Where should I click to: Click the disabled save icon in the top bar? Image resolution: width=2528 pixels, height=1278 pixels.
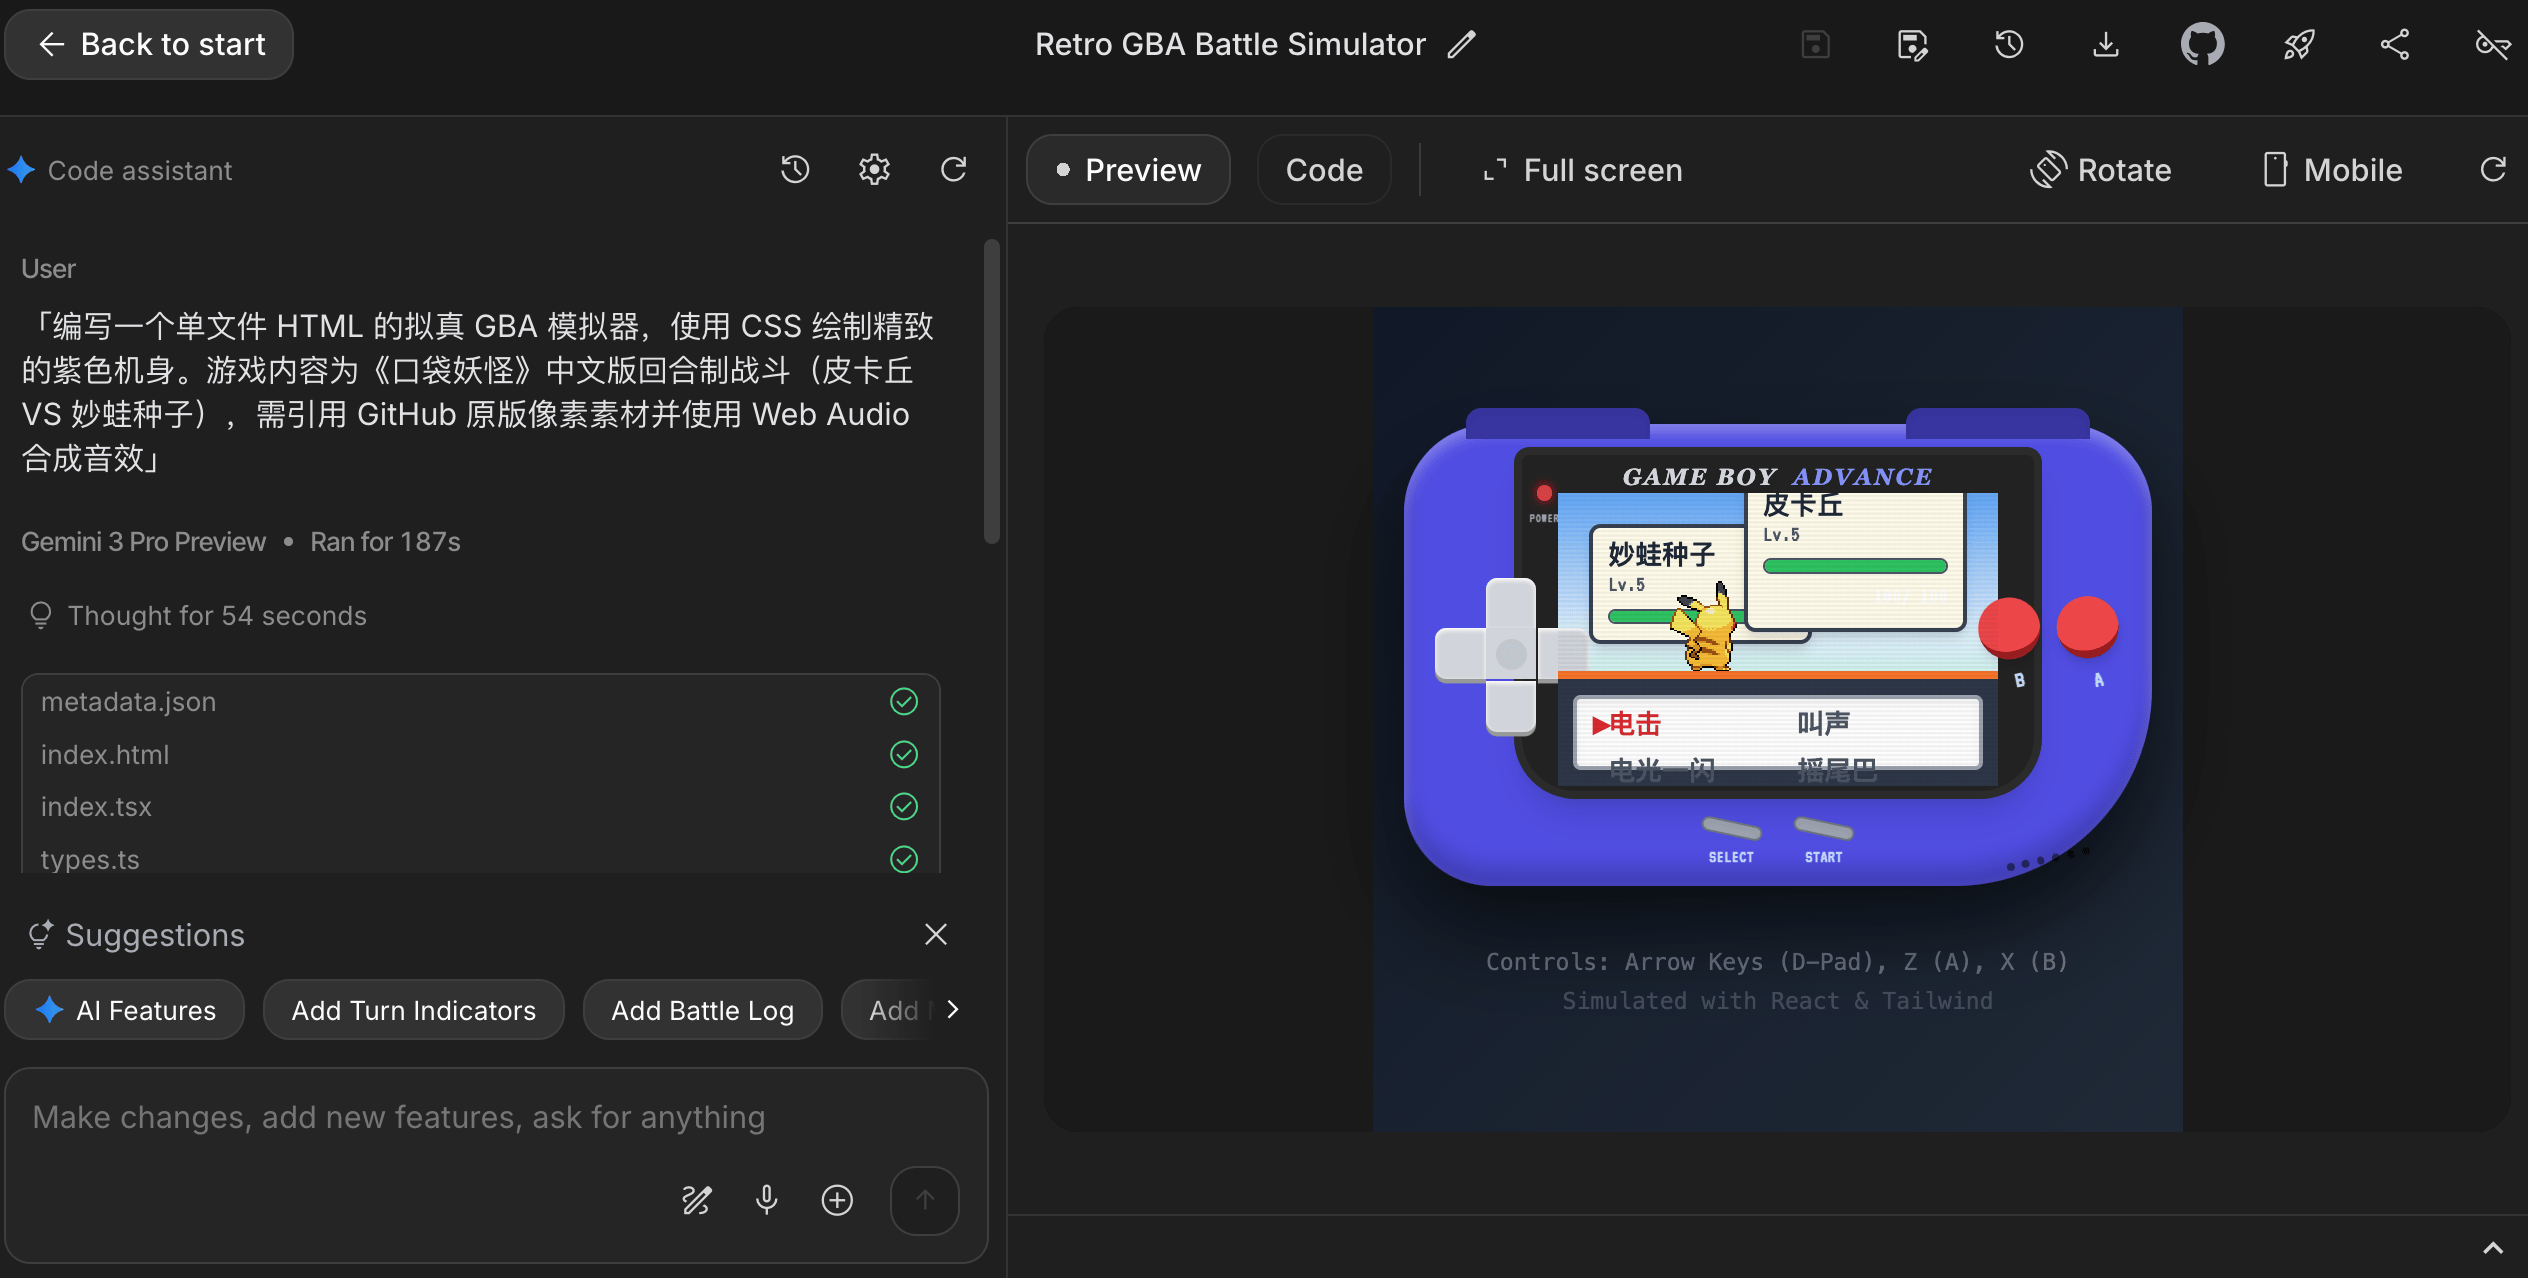click(1815, 44)
